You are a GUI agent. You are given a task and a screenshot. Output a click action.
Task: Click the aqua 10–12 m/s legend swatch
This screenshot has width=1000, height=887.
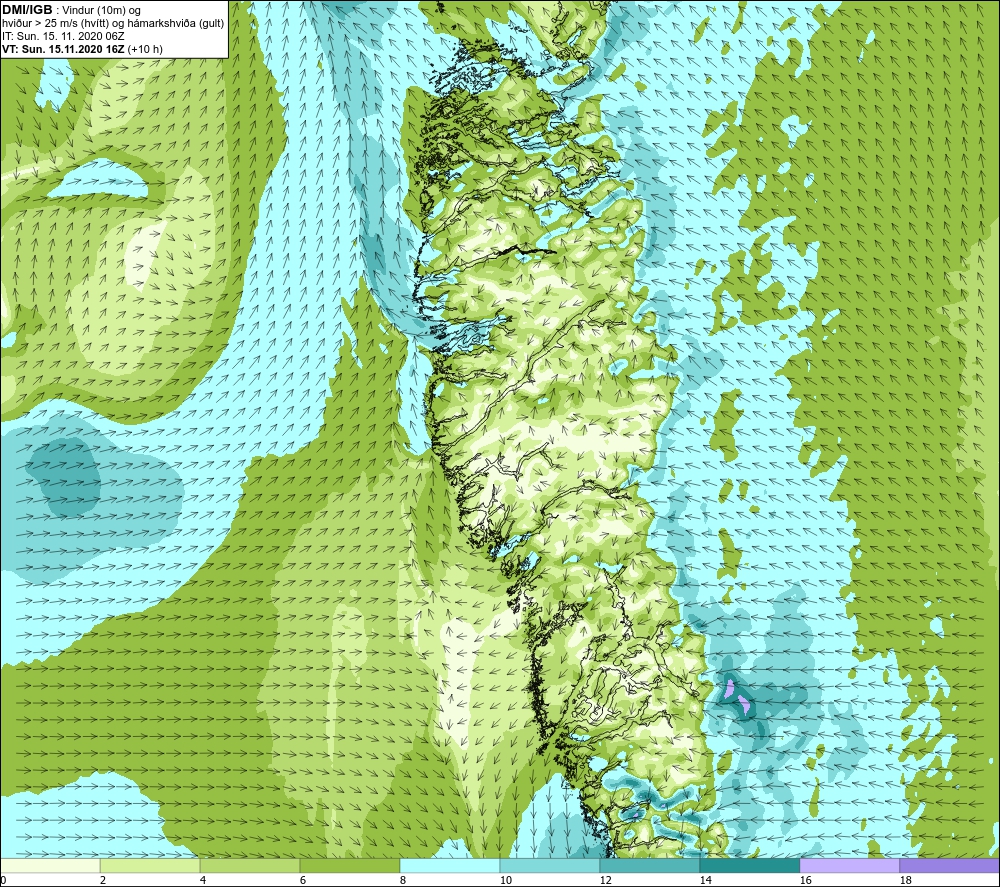click(x=550, y=865)
